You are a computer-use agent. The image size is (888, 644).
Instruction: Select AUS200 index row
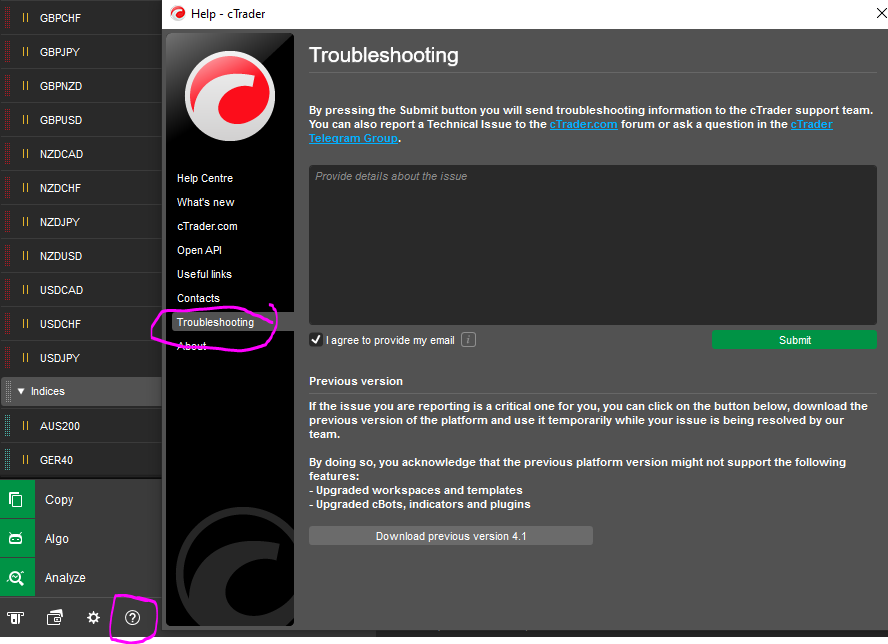point(81,425)
